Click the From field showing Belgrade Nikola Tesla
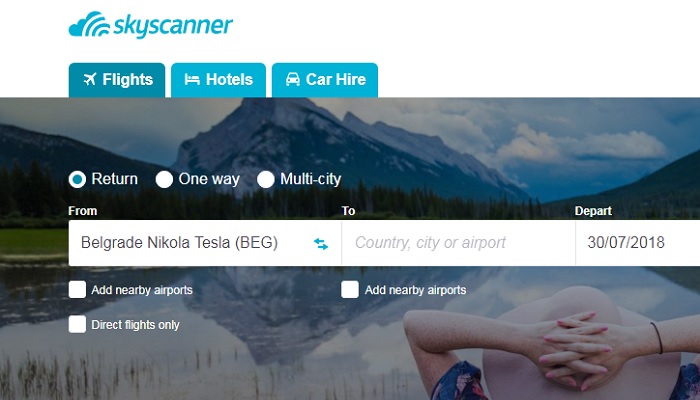700x400 pixels. click(x=205, y=243)
